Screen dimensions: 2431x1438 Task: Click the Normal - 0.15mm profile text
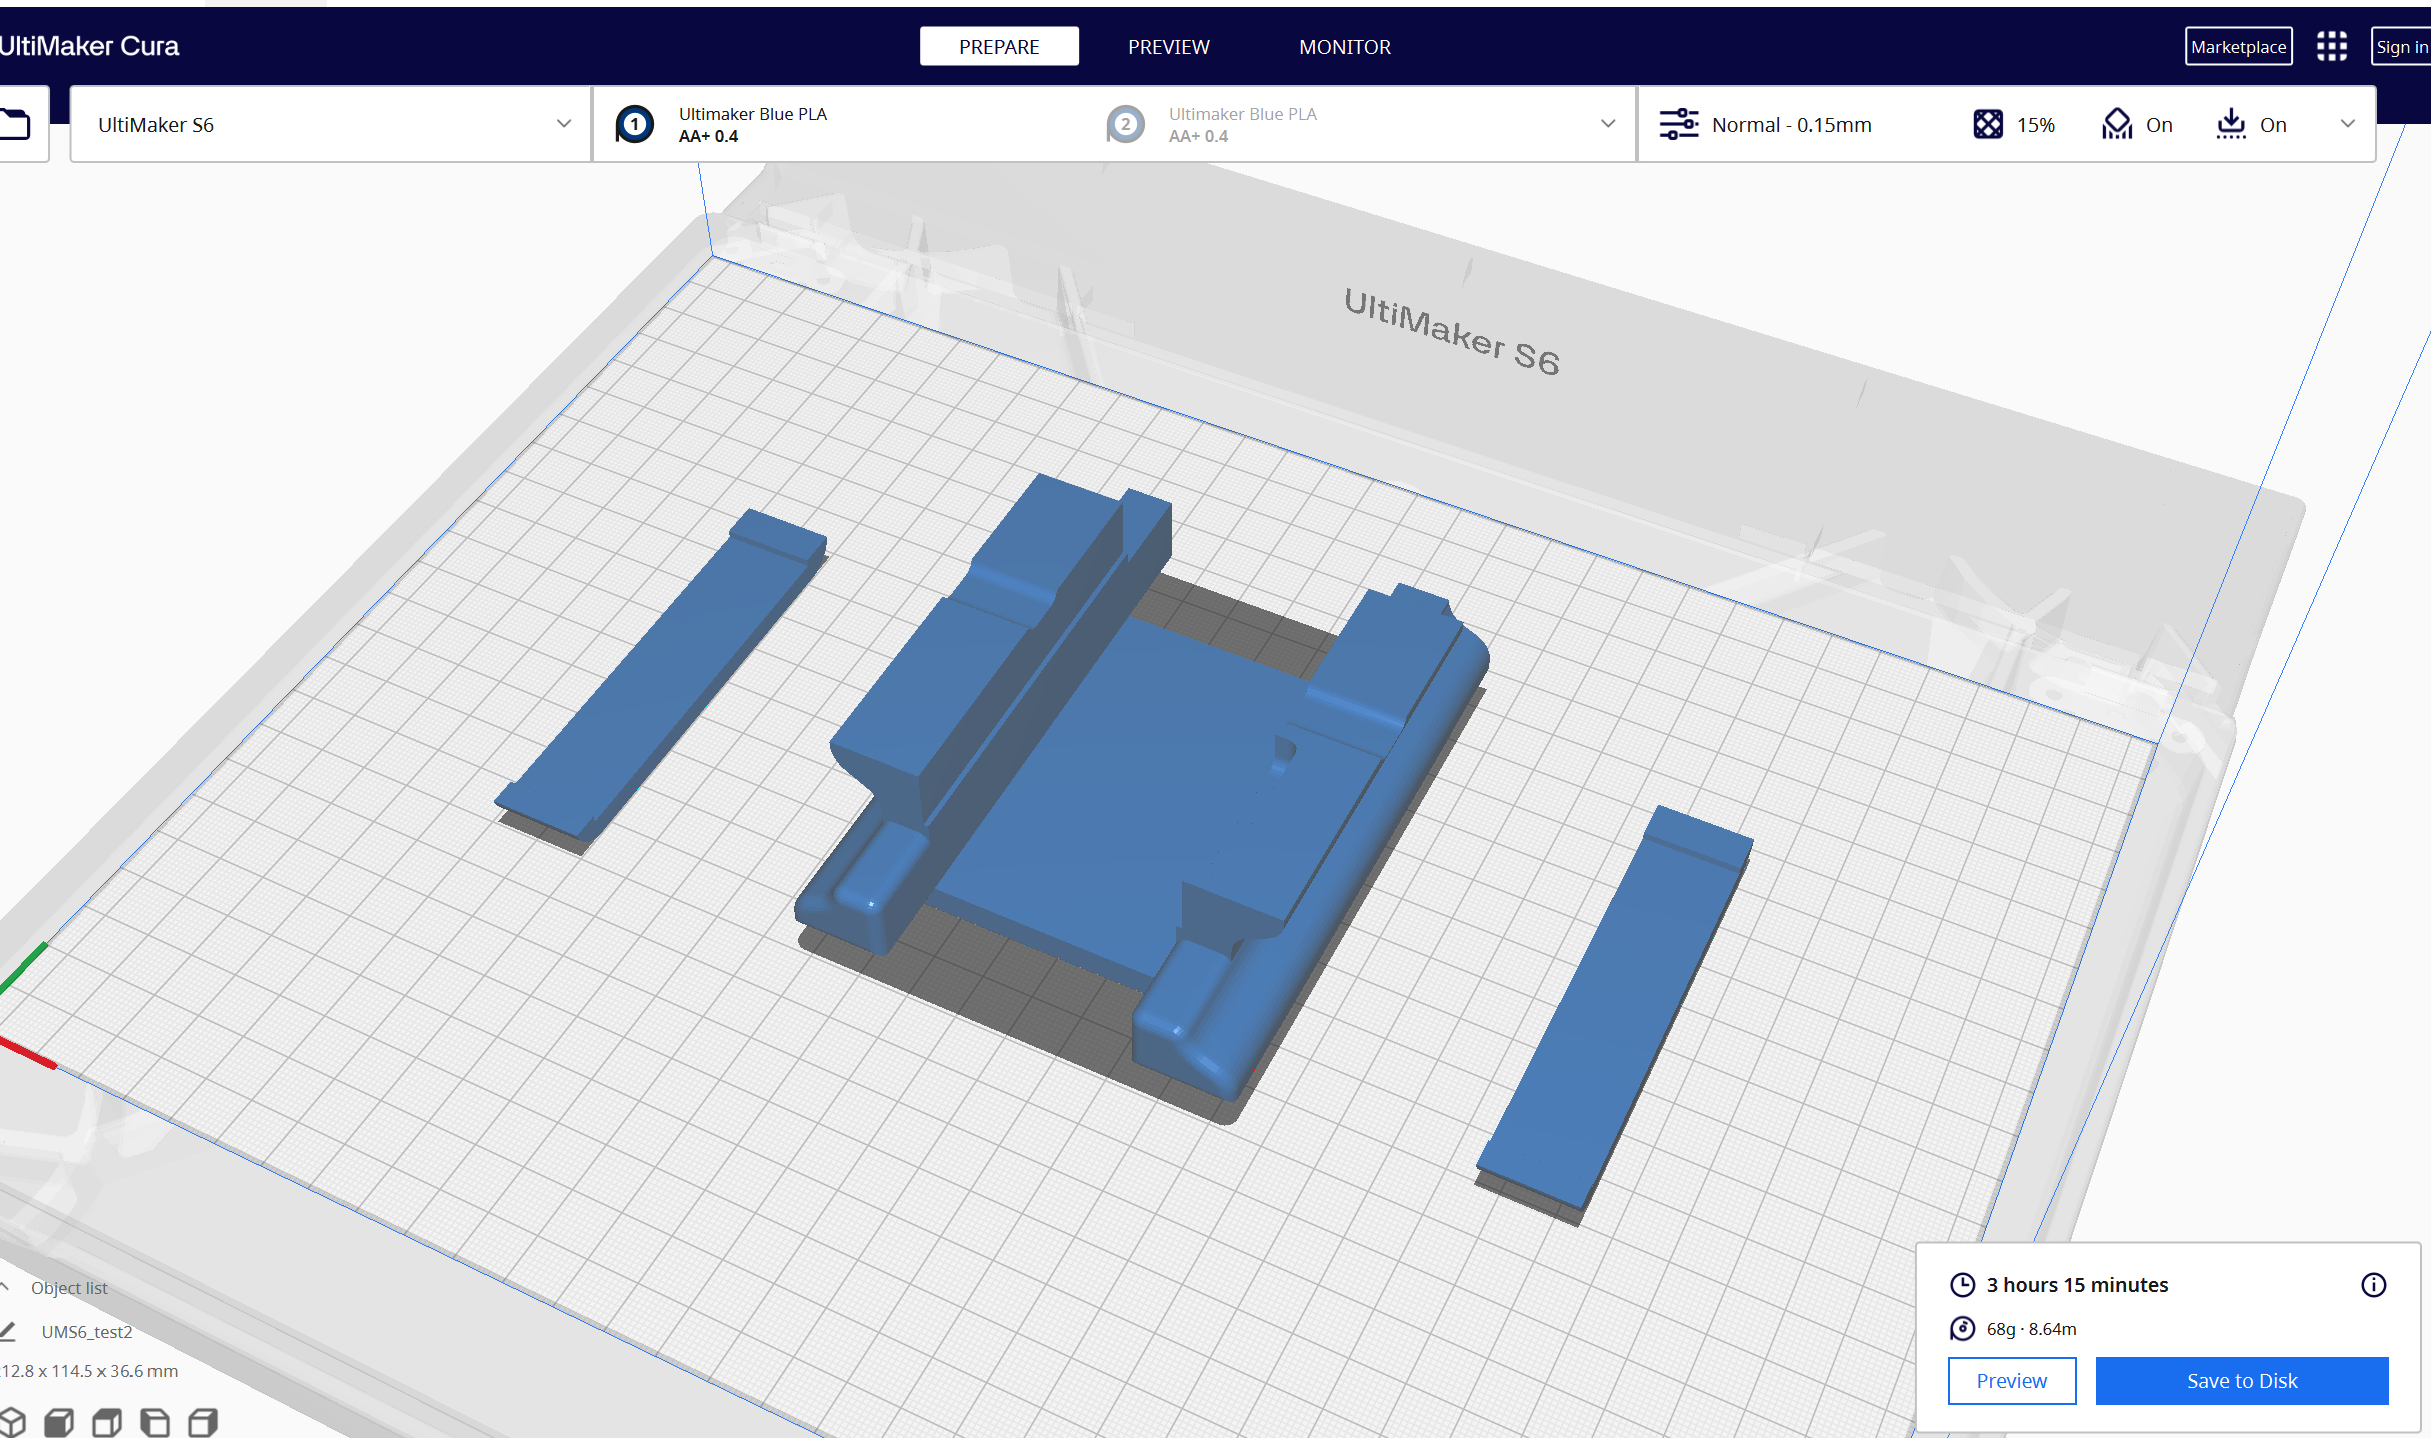(1792, 125)
